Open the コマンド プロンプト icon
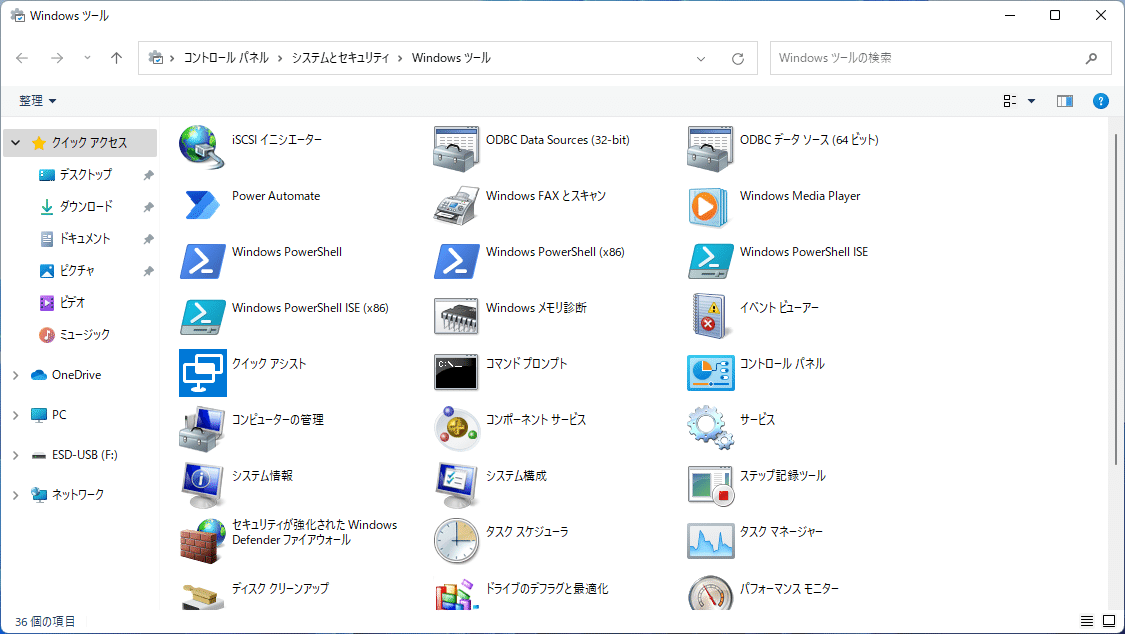 (x=456, y=372)
